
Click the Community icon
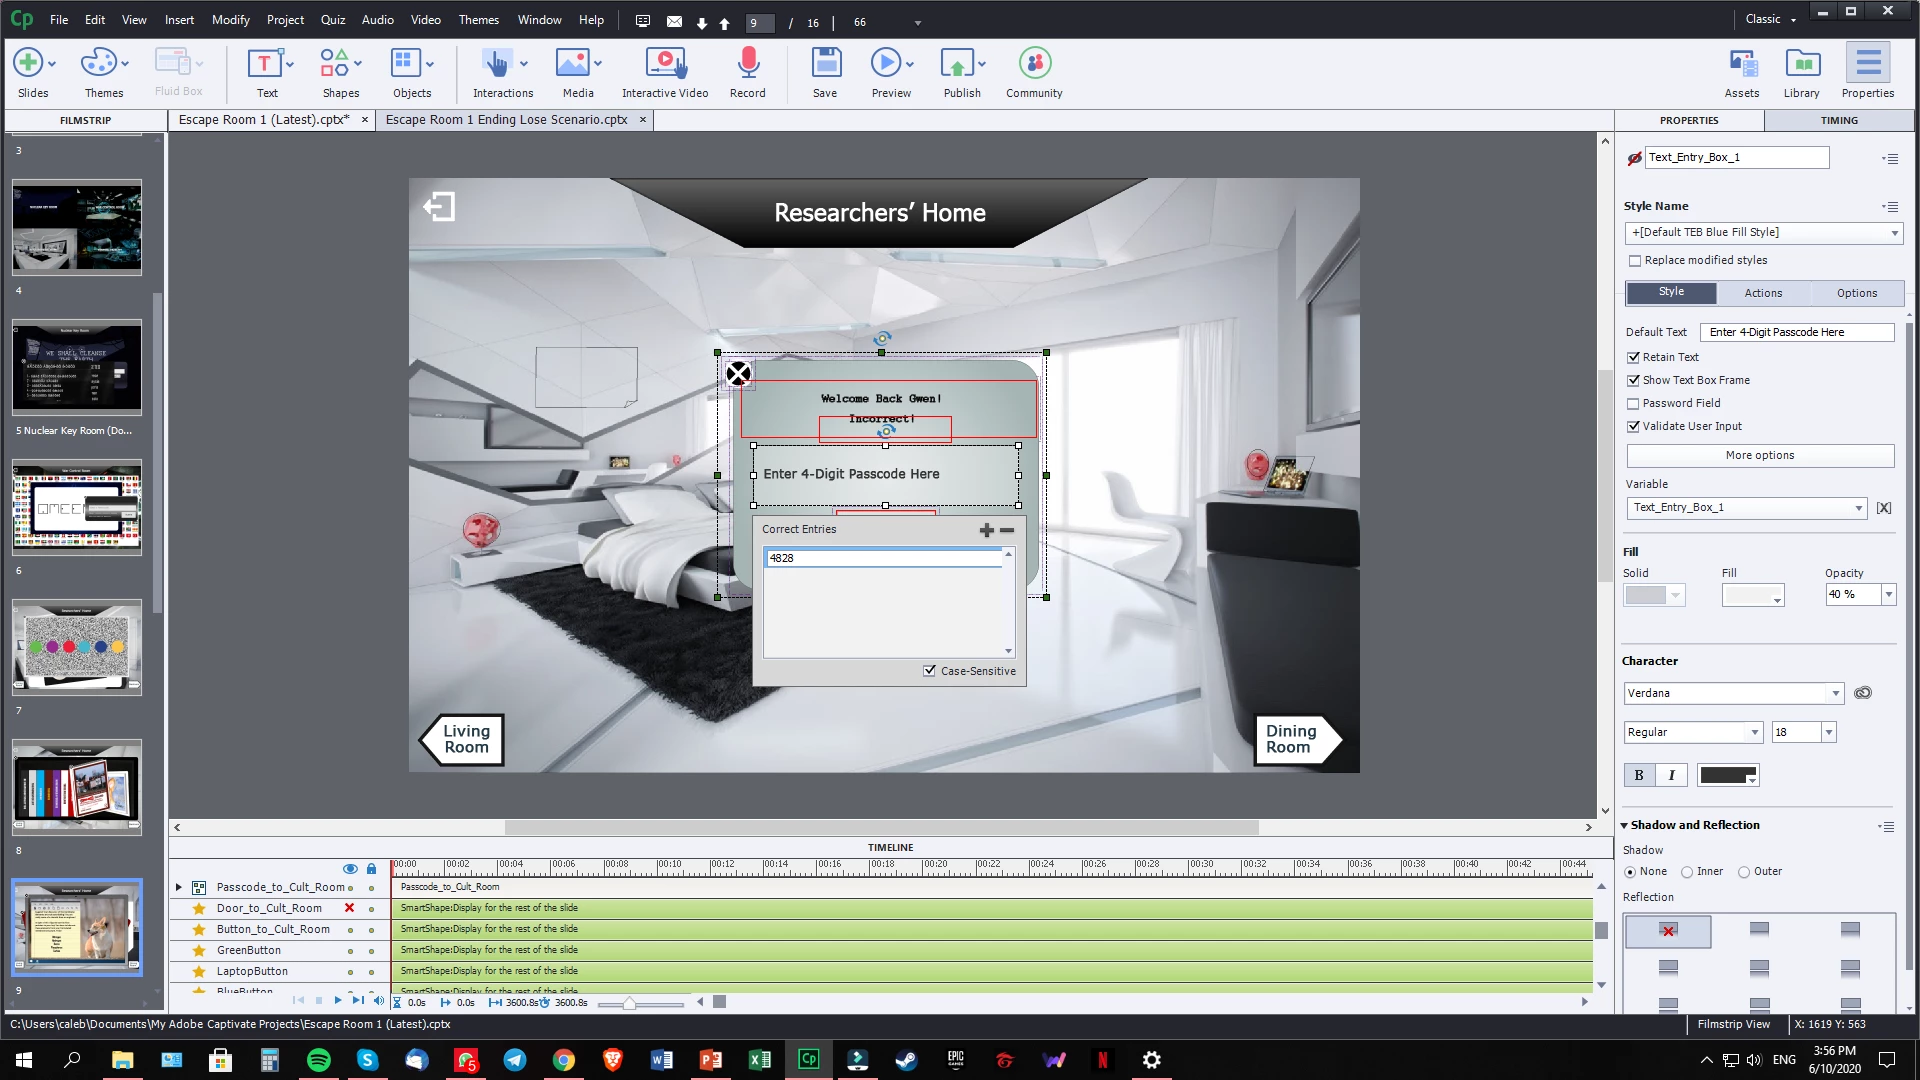click(x=1034, y=64)
